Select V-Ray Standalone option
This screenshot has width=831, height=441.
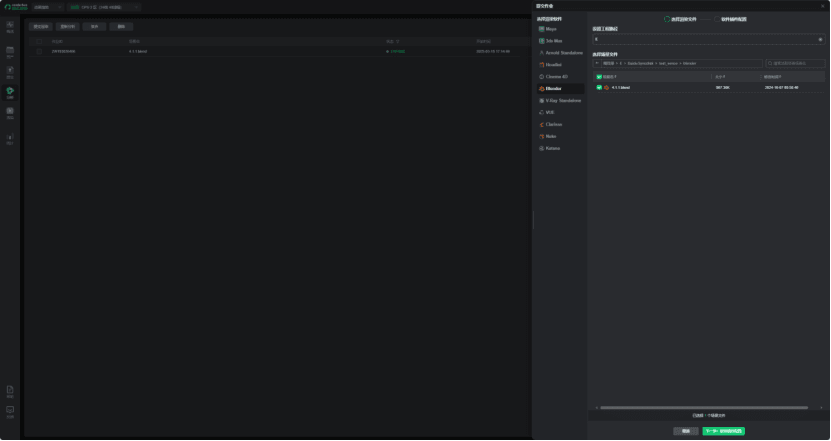[x=562, y=101]
